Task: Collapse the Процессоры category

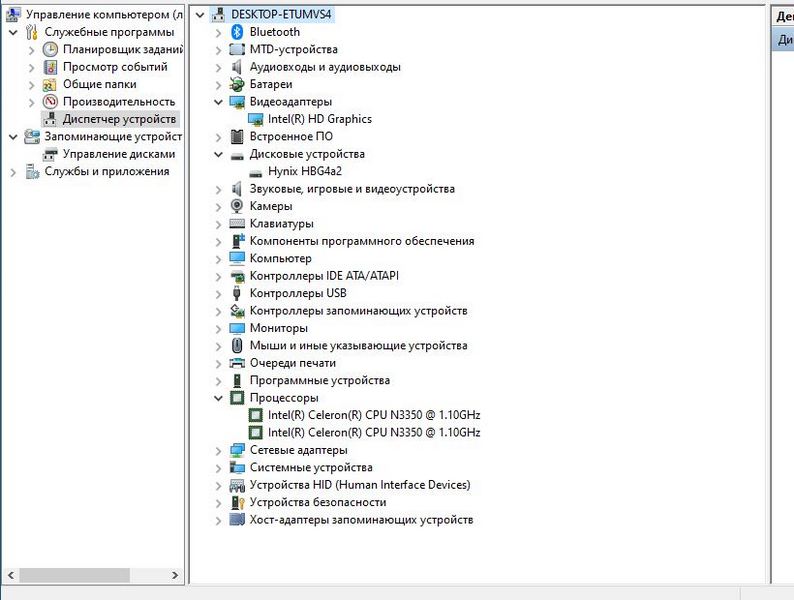Action: (219, 398)
